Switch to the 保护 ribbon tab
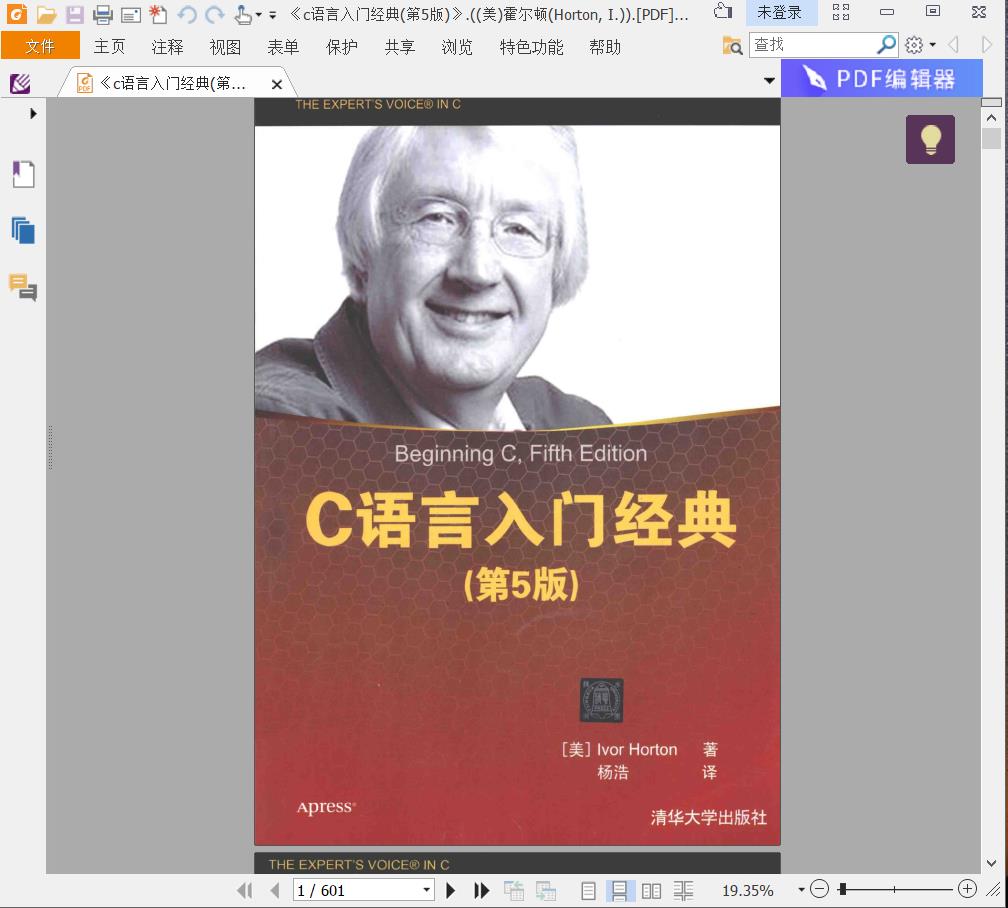This screenshot has width=1008, height=908. 341,46
